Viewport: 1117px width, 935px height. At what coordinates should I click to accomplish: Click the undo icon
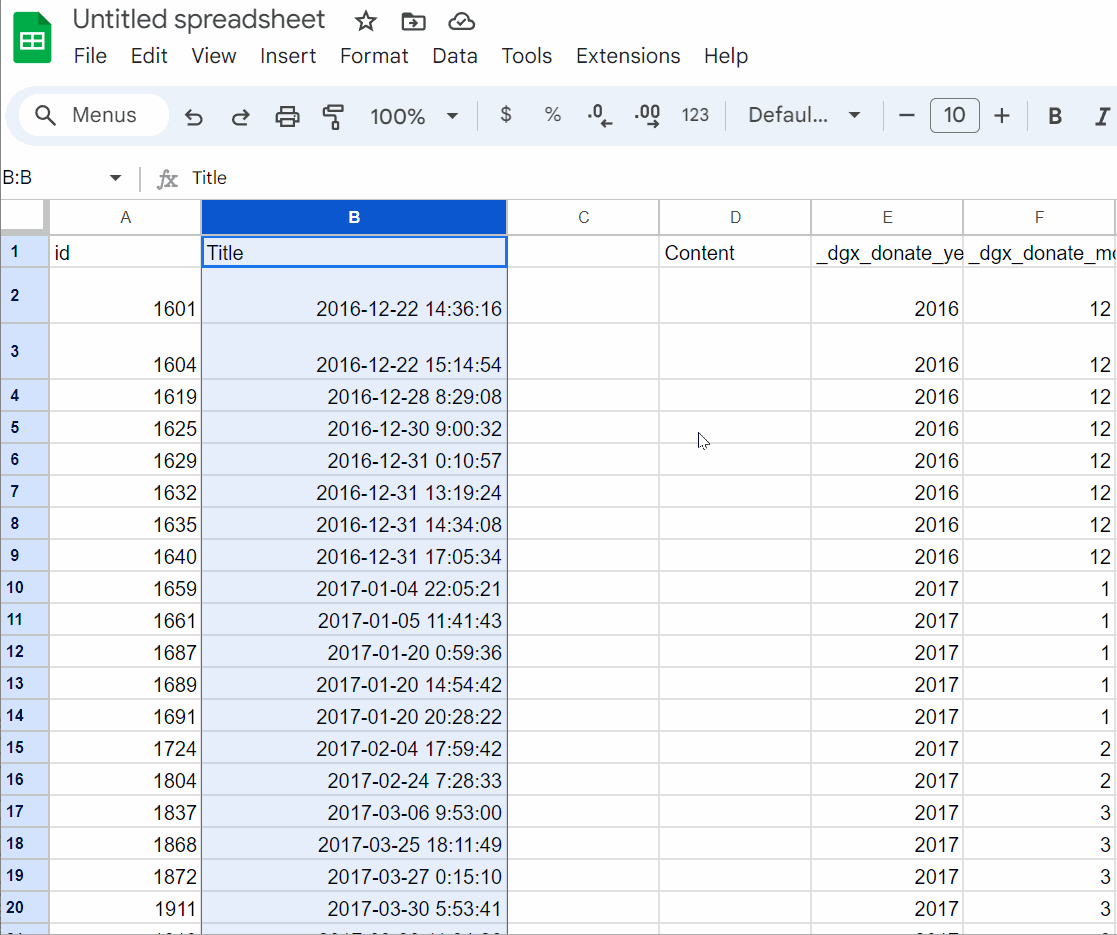[x=194, y=115]
